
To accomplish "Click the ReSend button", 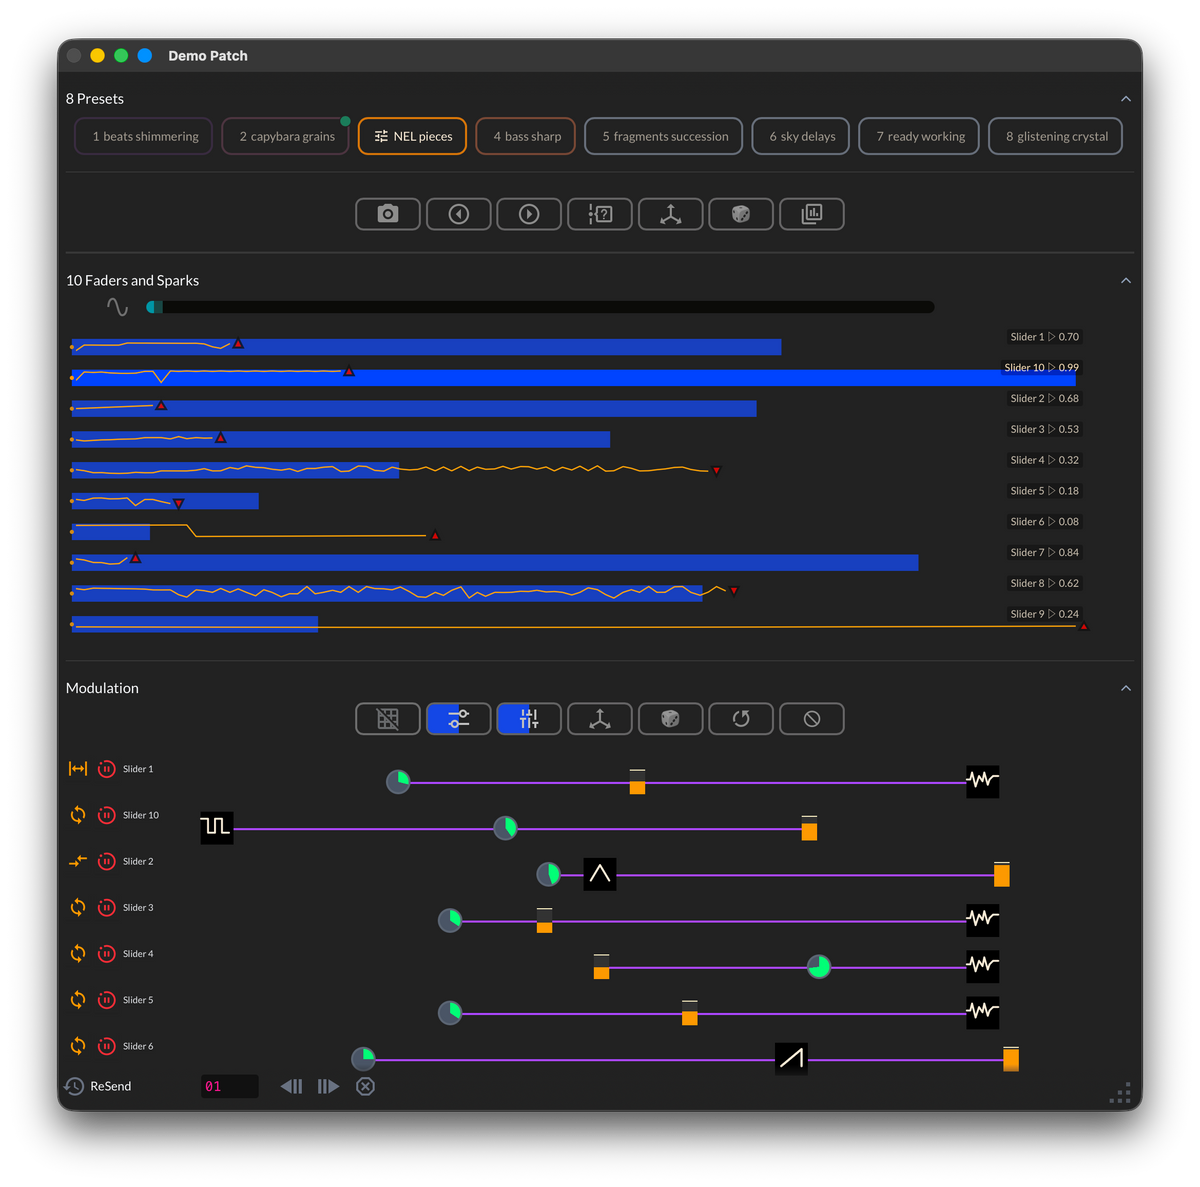I will 99,1086.
